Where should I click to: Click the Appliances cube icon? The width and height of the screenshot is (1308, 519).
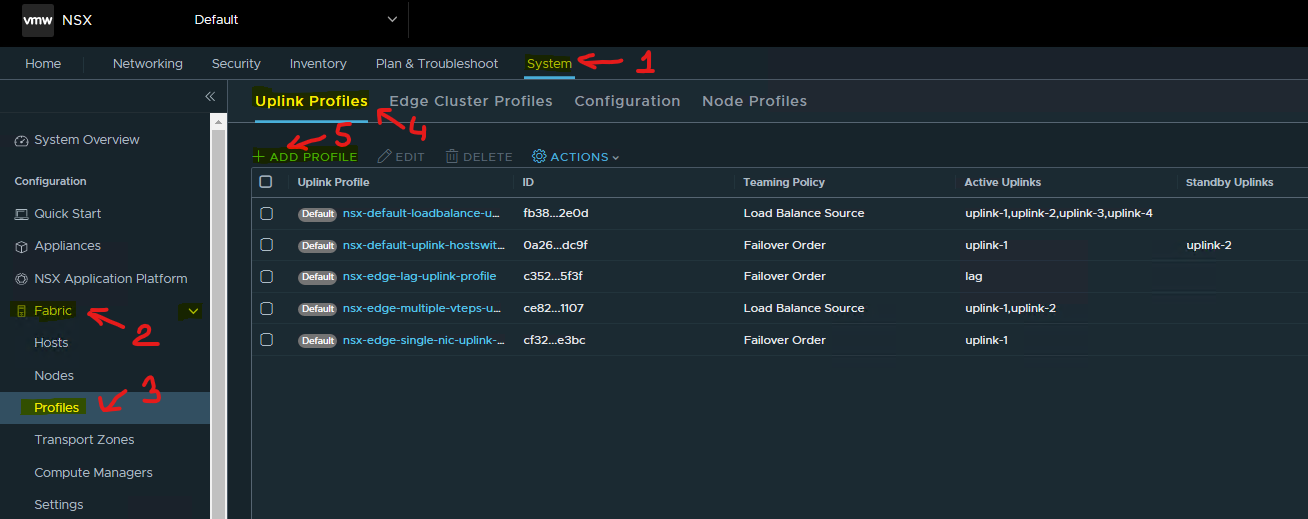22,246
